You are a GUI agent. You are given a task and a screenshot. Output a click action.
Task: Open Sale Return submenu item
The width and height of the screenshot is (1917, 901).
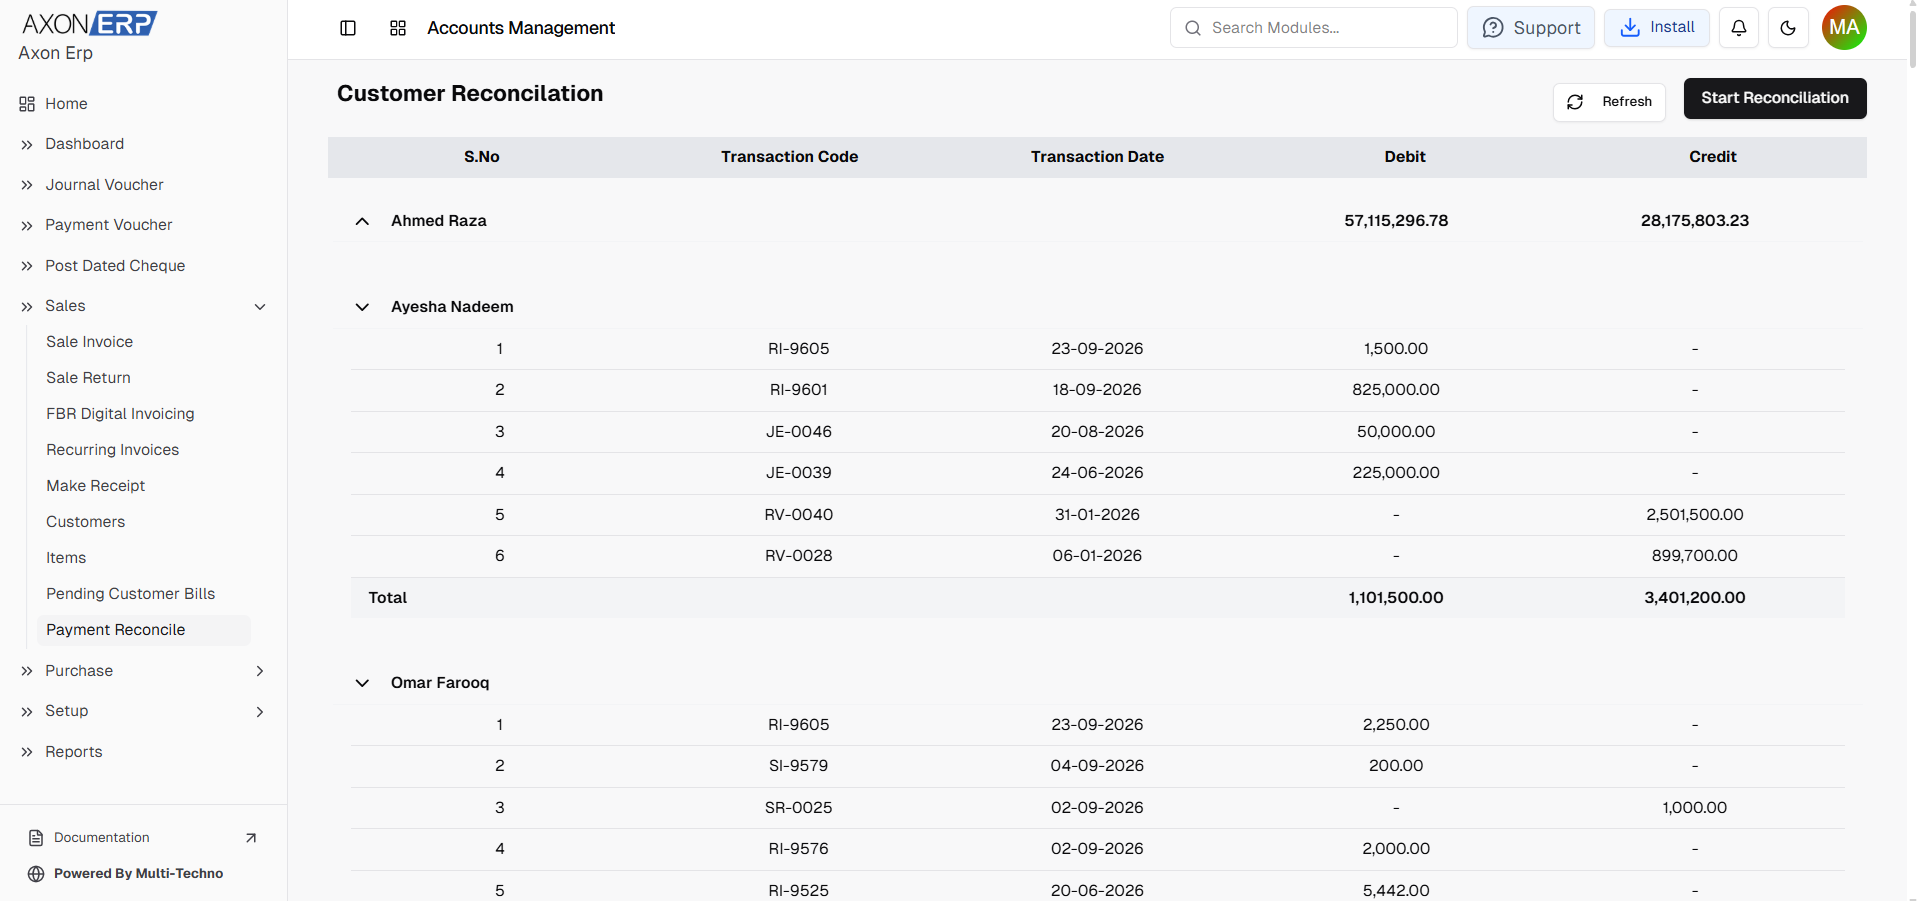(88, 378)
